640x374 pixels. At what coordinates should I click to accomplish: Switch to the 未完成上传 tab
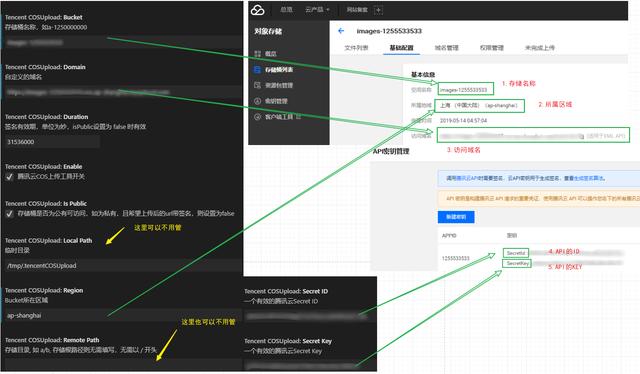(x=540, y=48)
